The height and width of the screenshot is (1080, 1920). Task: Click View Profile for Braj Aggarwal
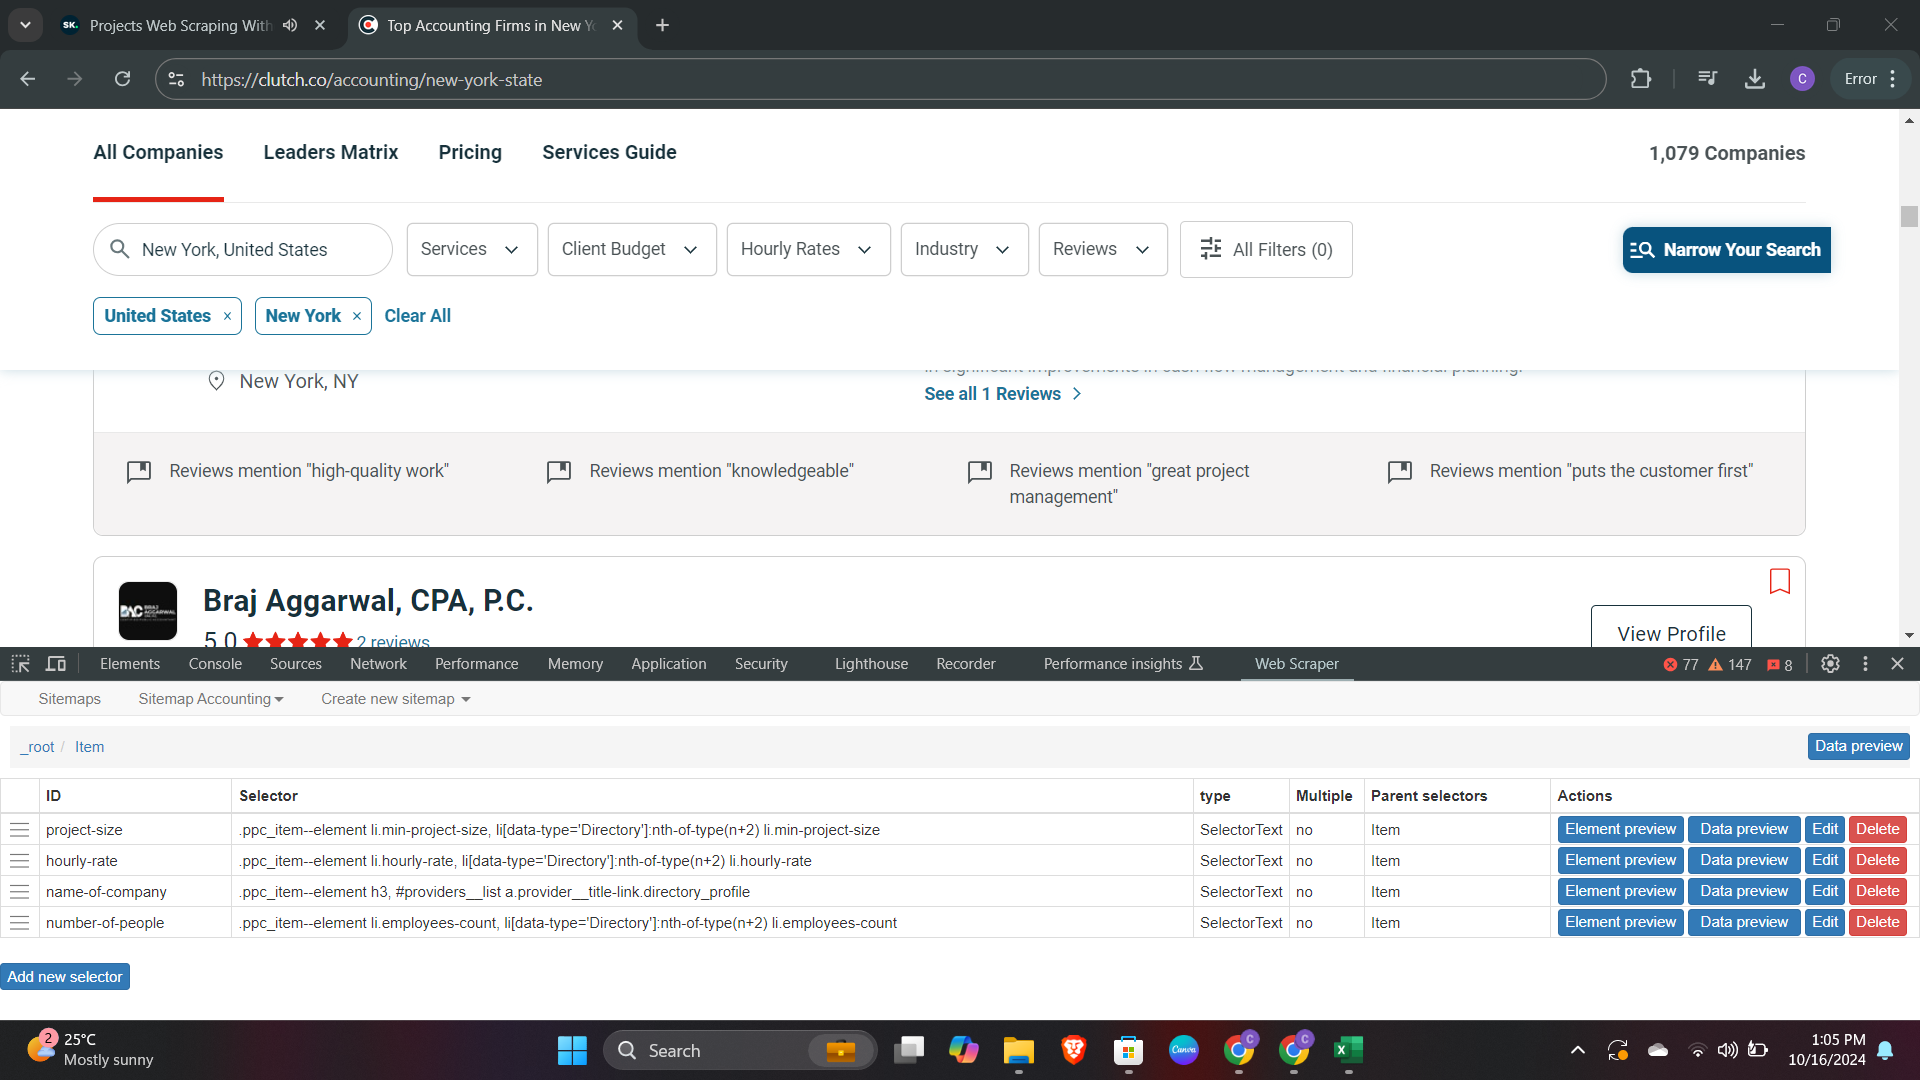[x=1671, y=628]
